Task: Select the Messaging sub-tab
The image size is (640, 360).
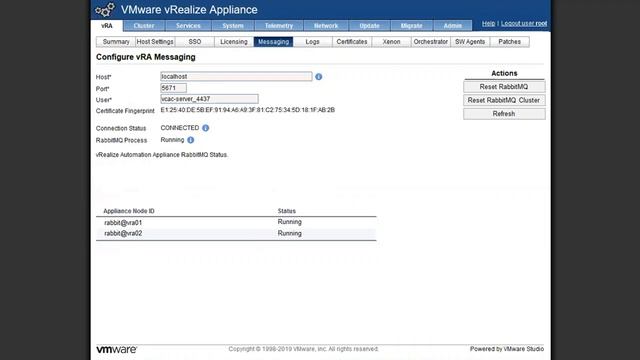Action: (273, 42)
